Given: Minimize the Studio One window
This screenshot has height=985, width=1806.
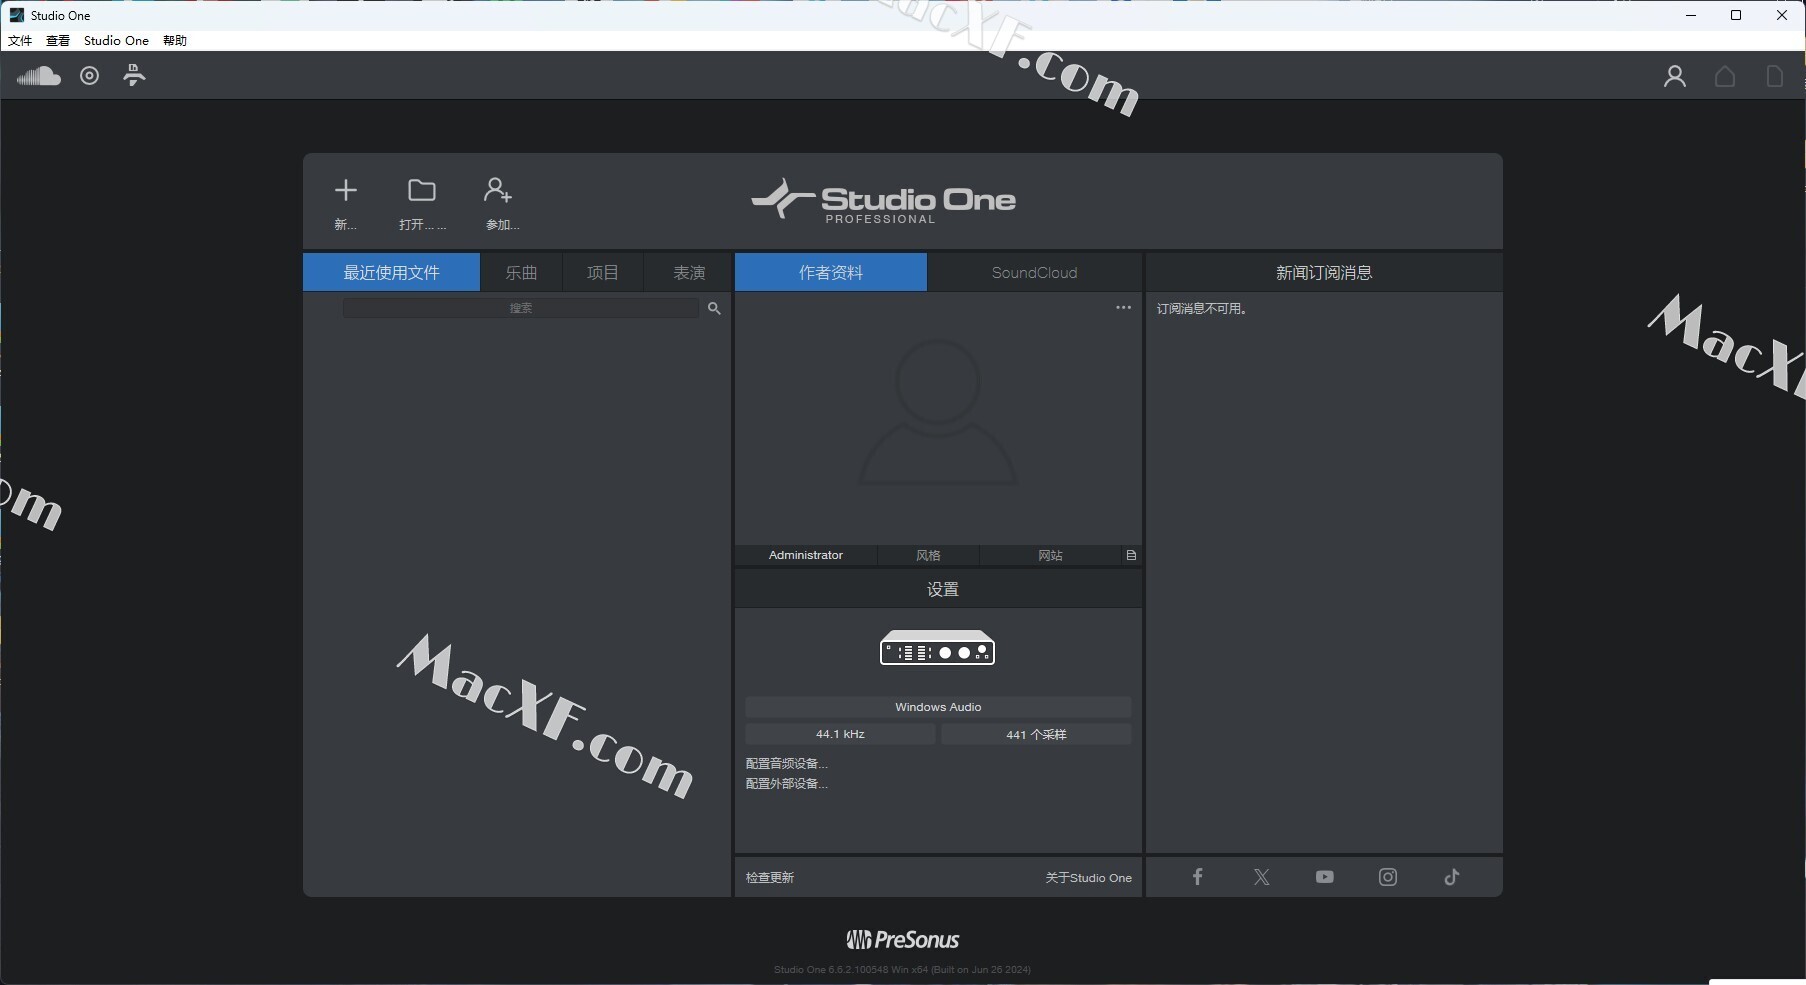Looking at the screenshot, I should click(x=1691, y=15).
